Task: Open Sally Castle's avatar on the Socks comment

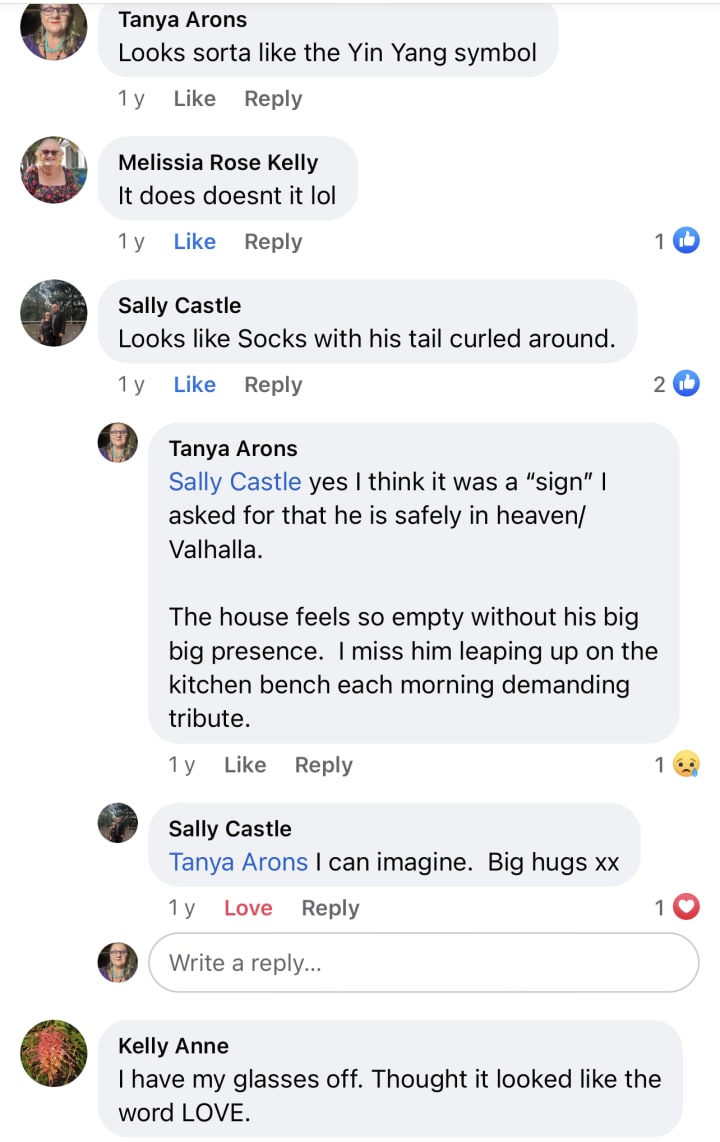Action: 54,313
